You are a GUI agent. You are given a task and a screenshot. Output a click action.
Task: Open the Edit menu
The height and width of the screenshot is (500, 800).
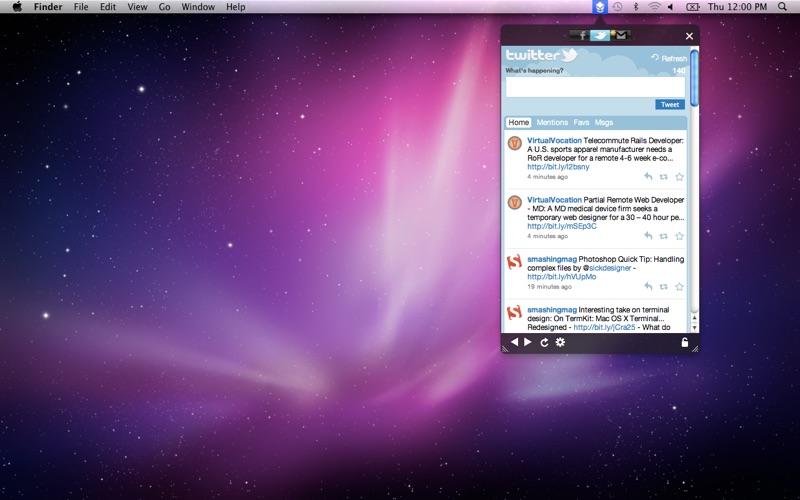pyautogui.click(x=108, y=7)
